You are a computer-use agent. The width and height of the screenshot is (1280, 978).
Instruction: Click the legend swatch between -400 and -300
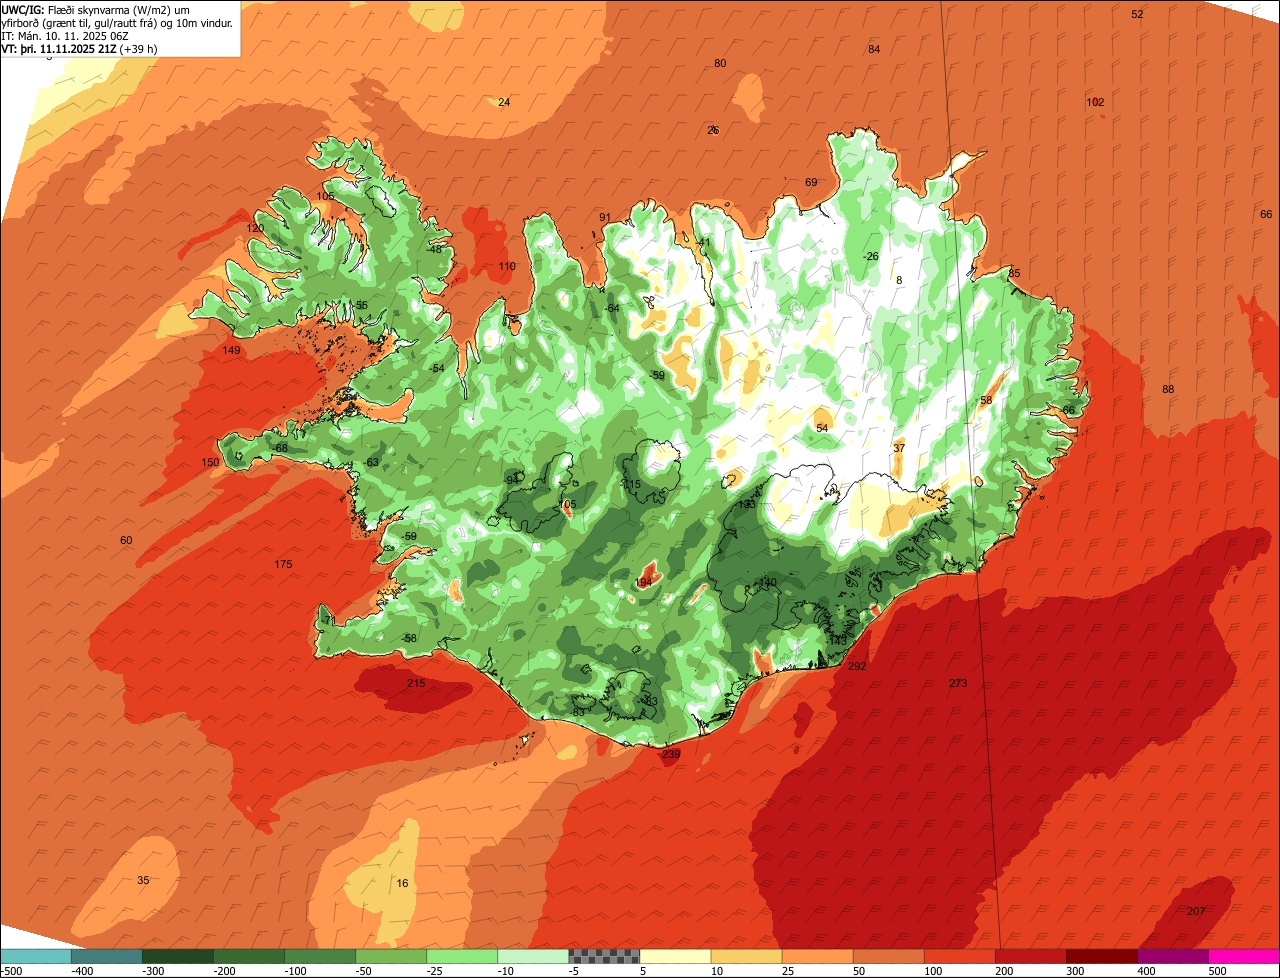(107, 956)
